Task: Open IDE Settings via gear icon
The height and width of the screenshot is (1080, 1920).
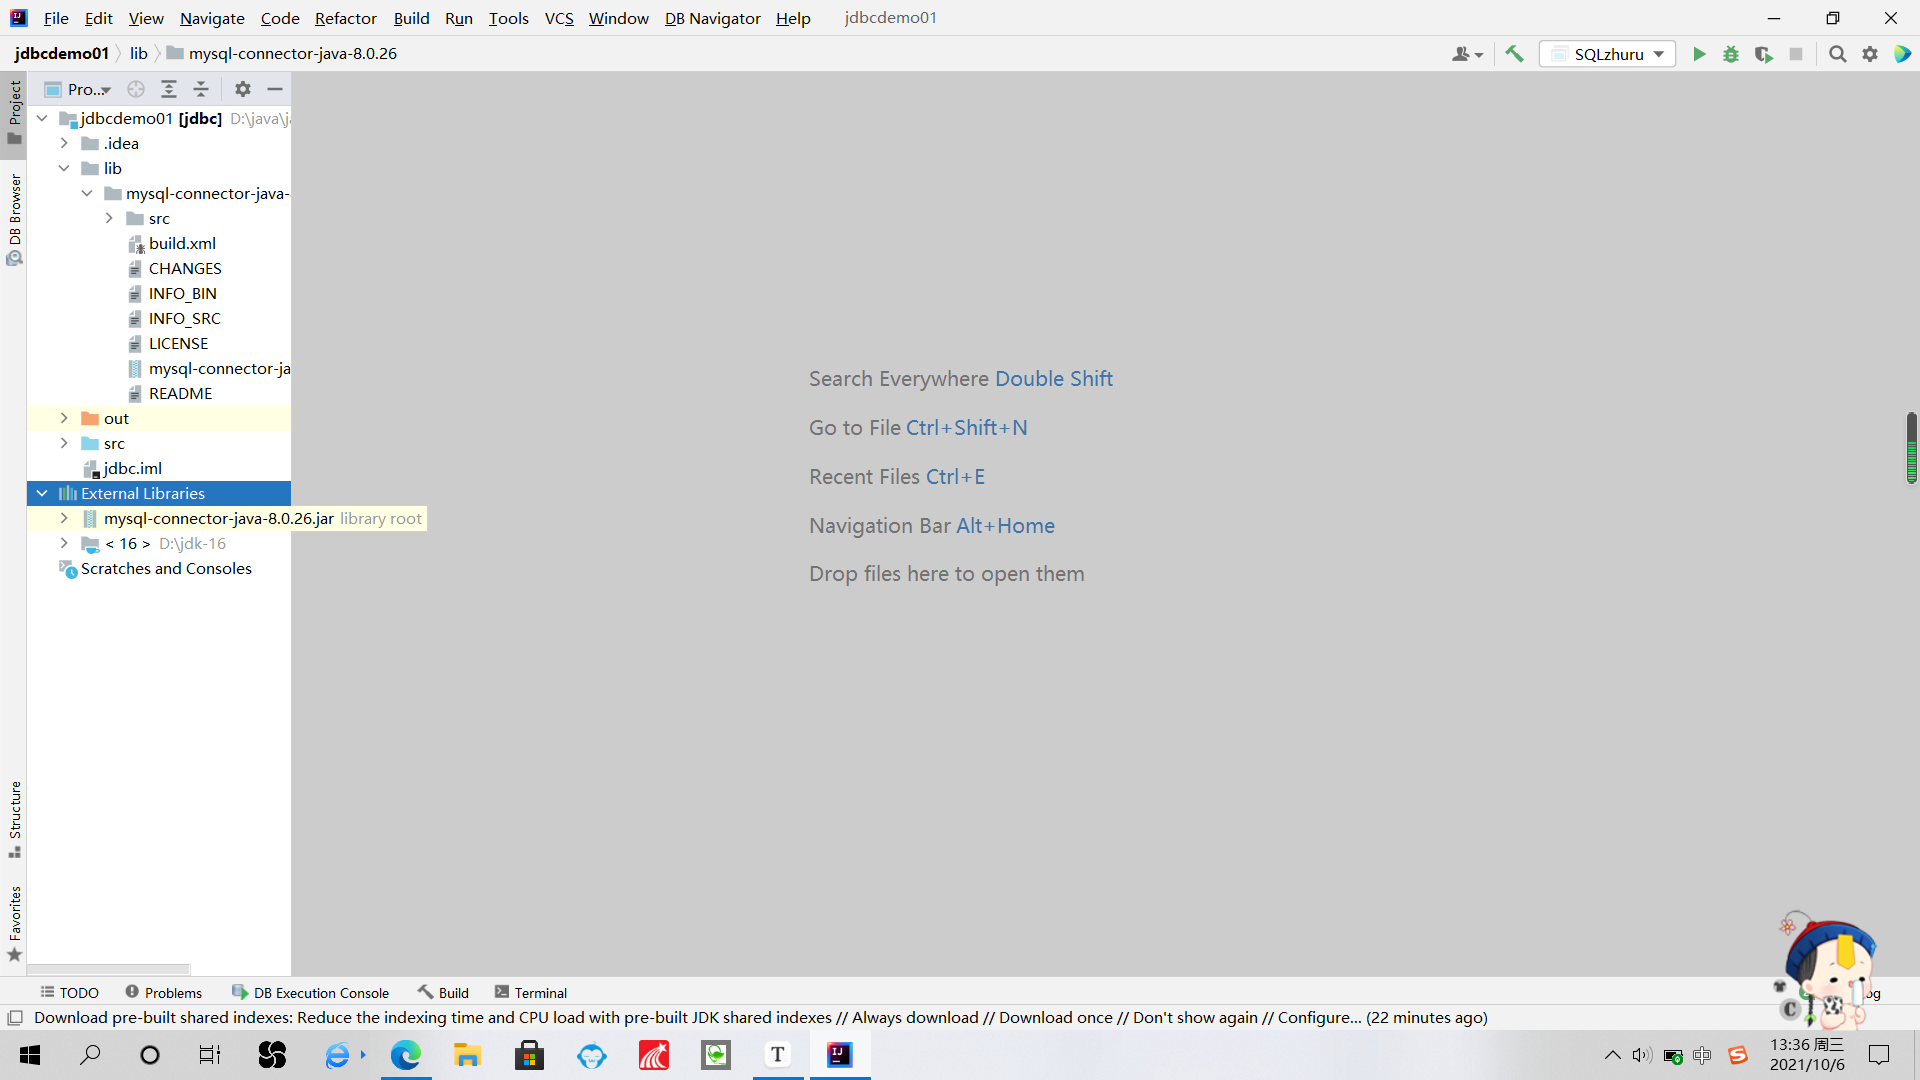Action: click(1870, 54)
